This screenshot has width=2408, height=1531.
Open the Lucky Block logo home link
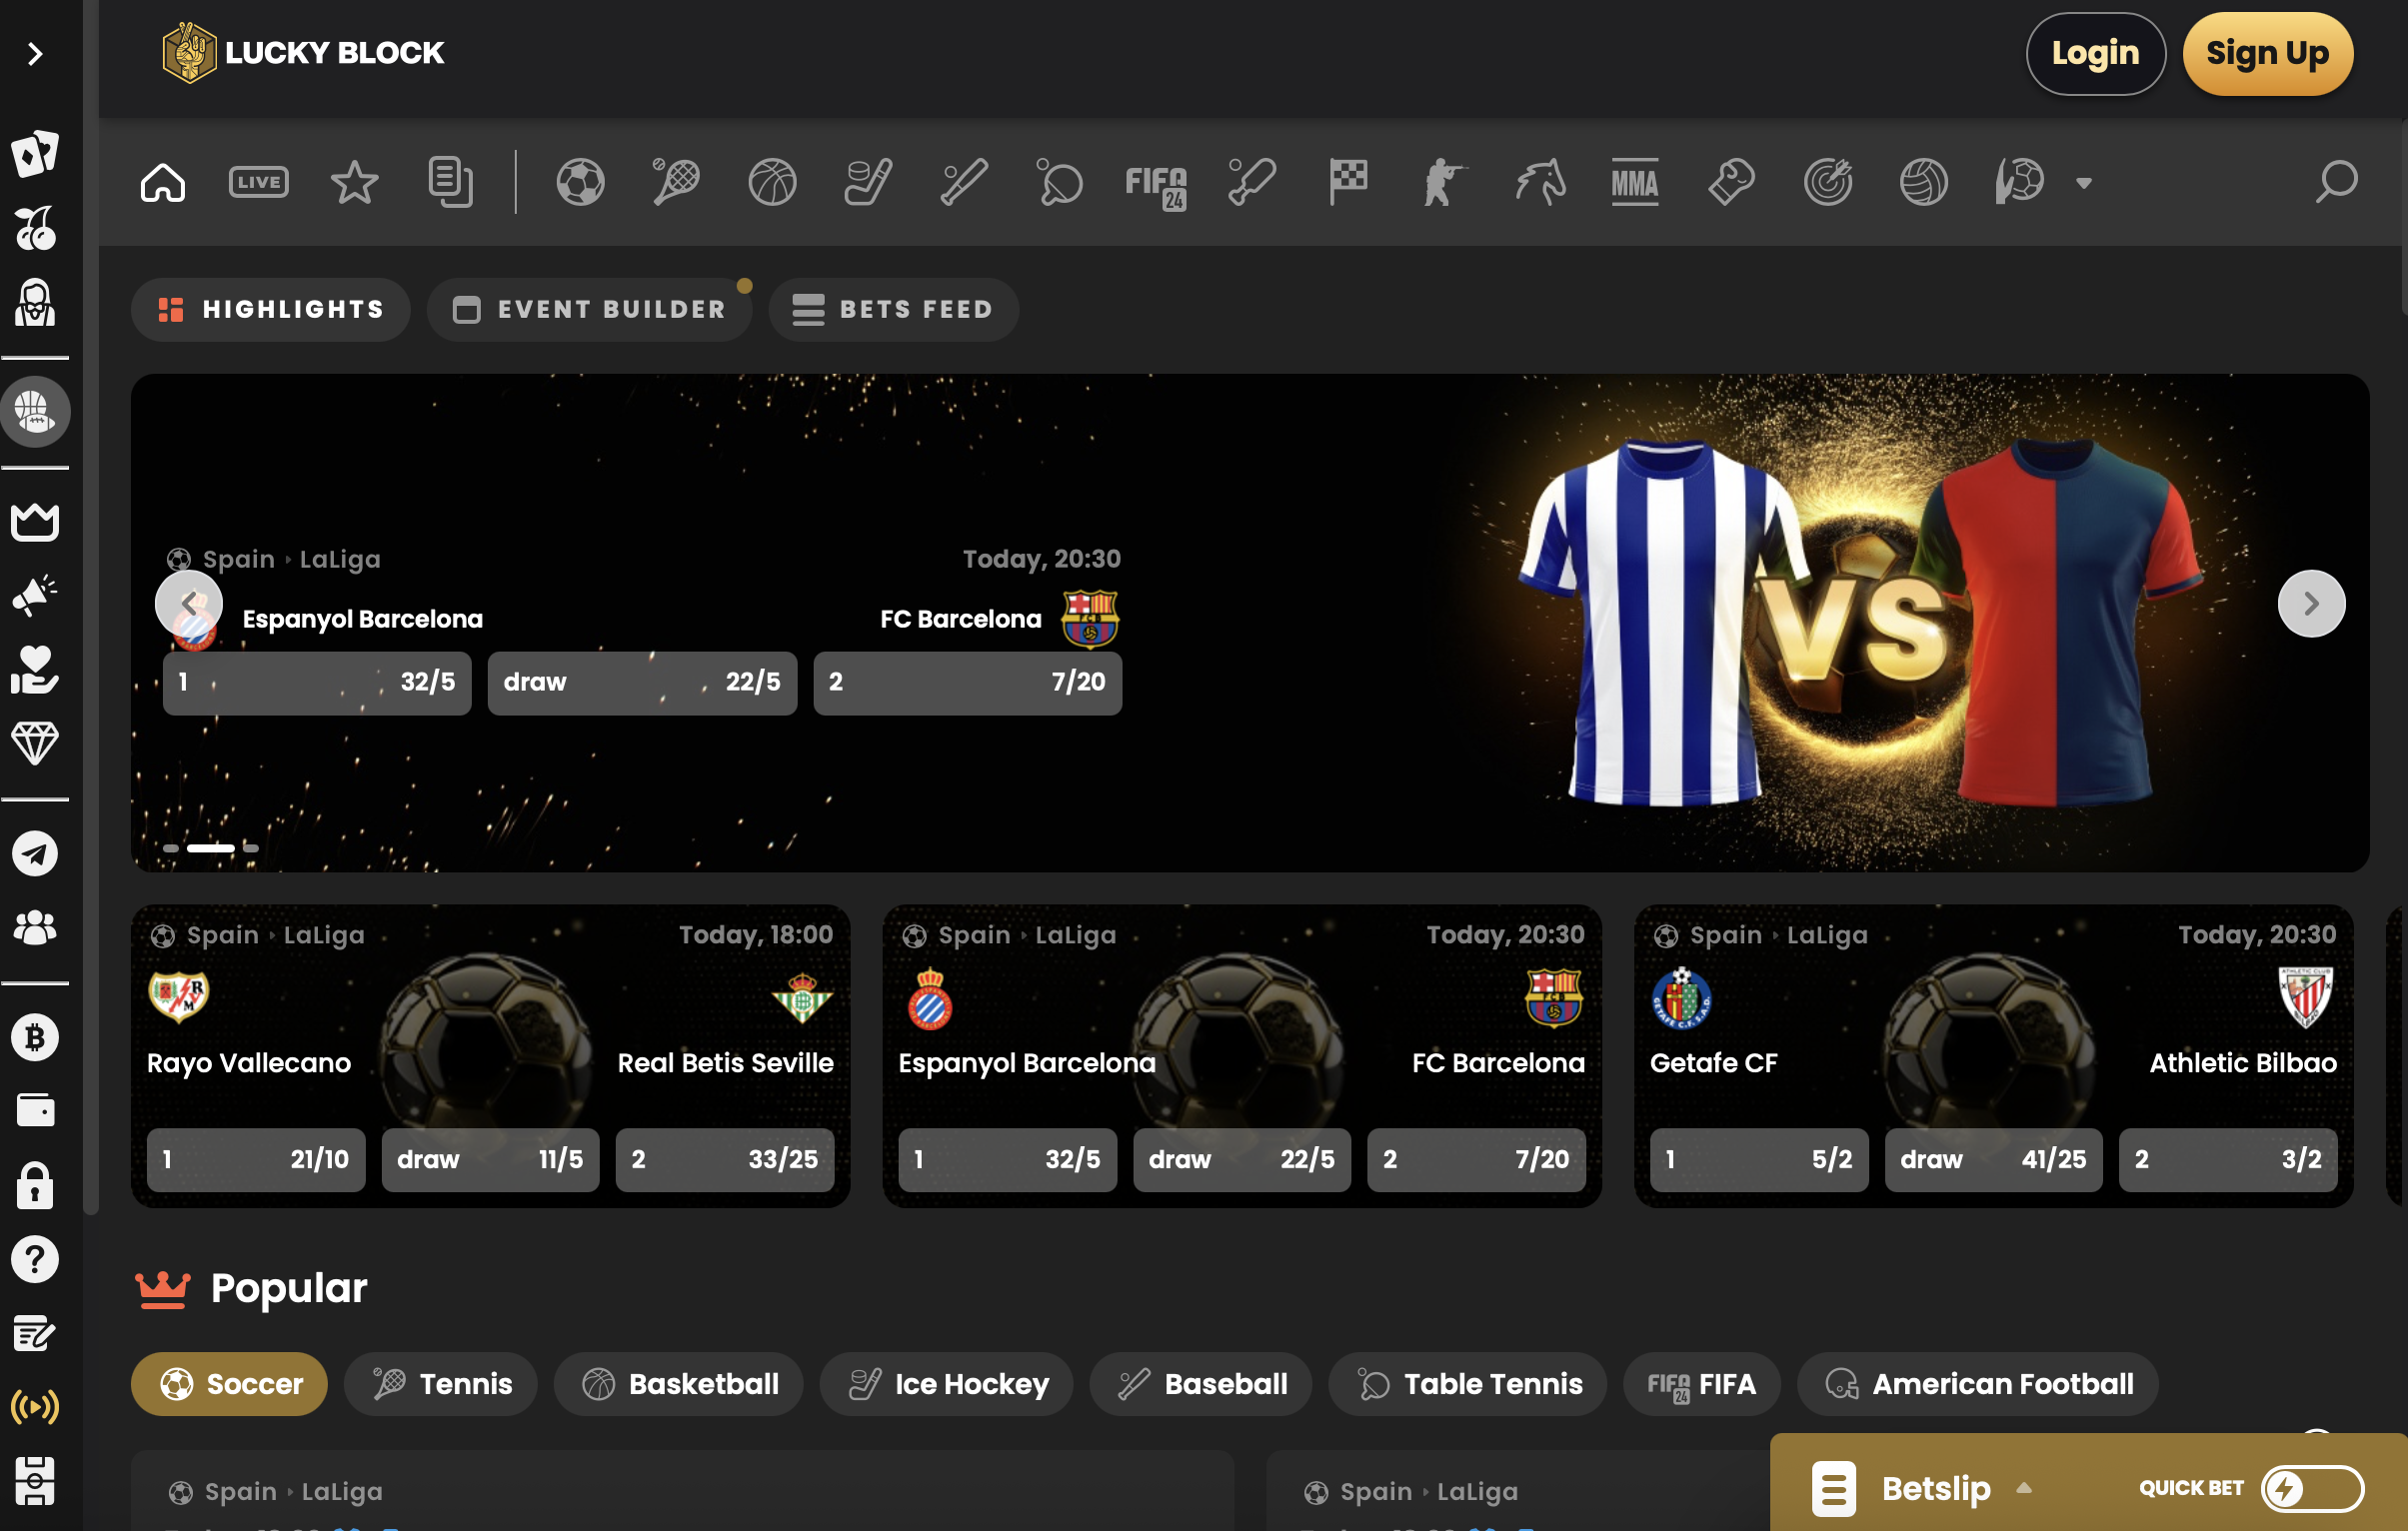tap(303, 53)
